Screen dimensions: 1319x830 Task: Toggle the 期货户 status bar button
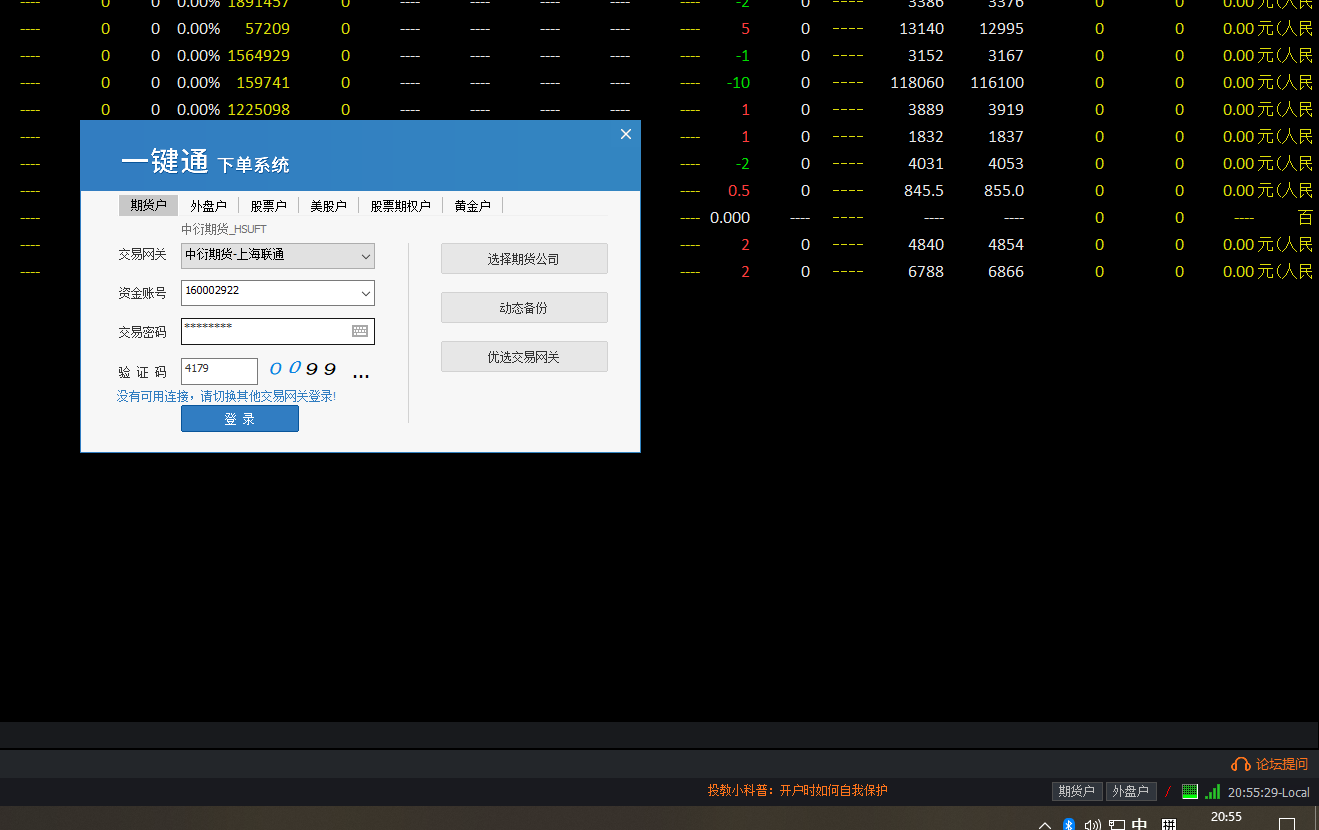pyautogui.click(x=1076, y=791)
